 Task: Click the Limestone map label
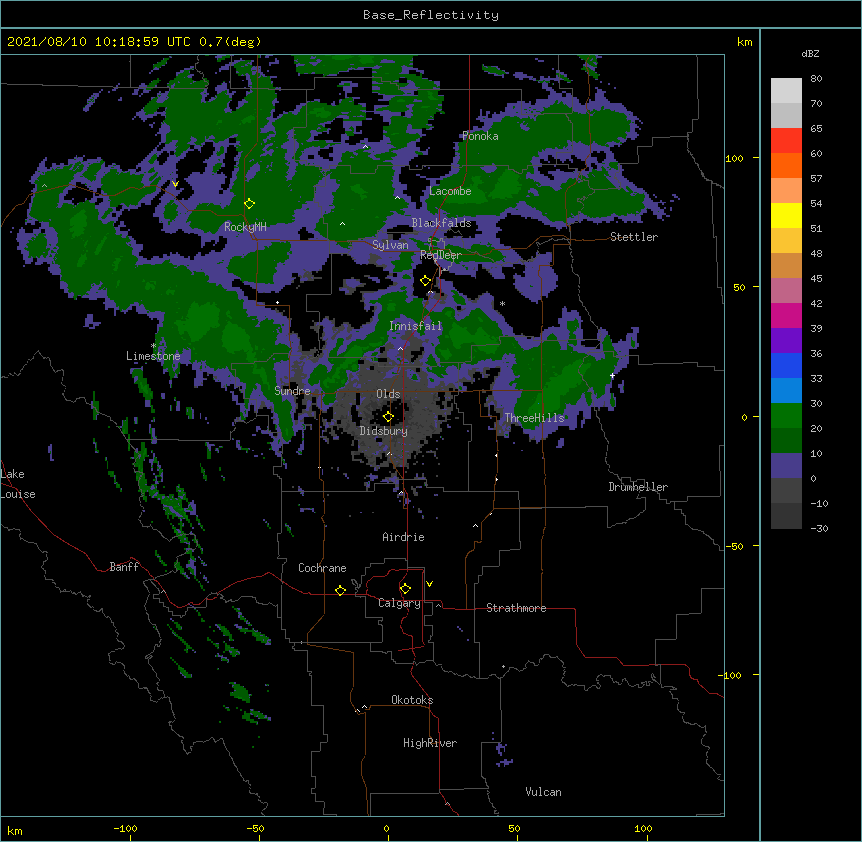153,356
